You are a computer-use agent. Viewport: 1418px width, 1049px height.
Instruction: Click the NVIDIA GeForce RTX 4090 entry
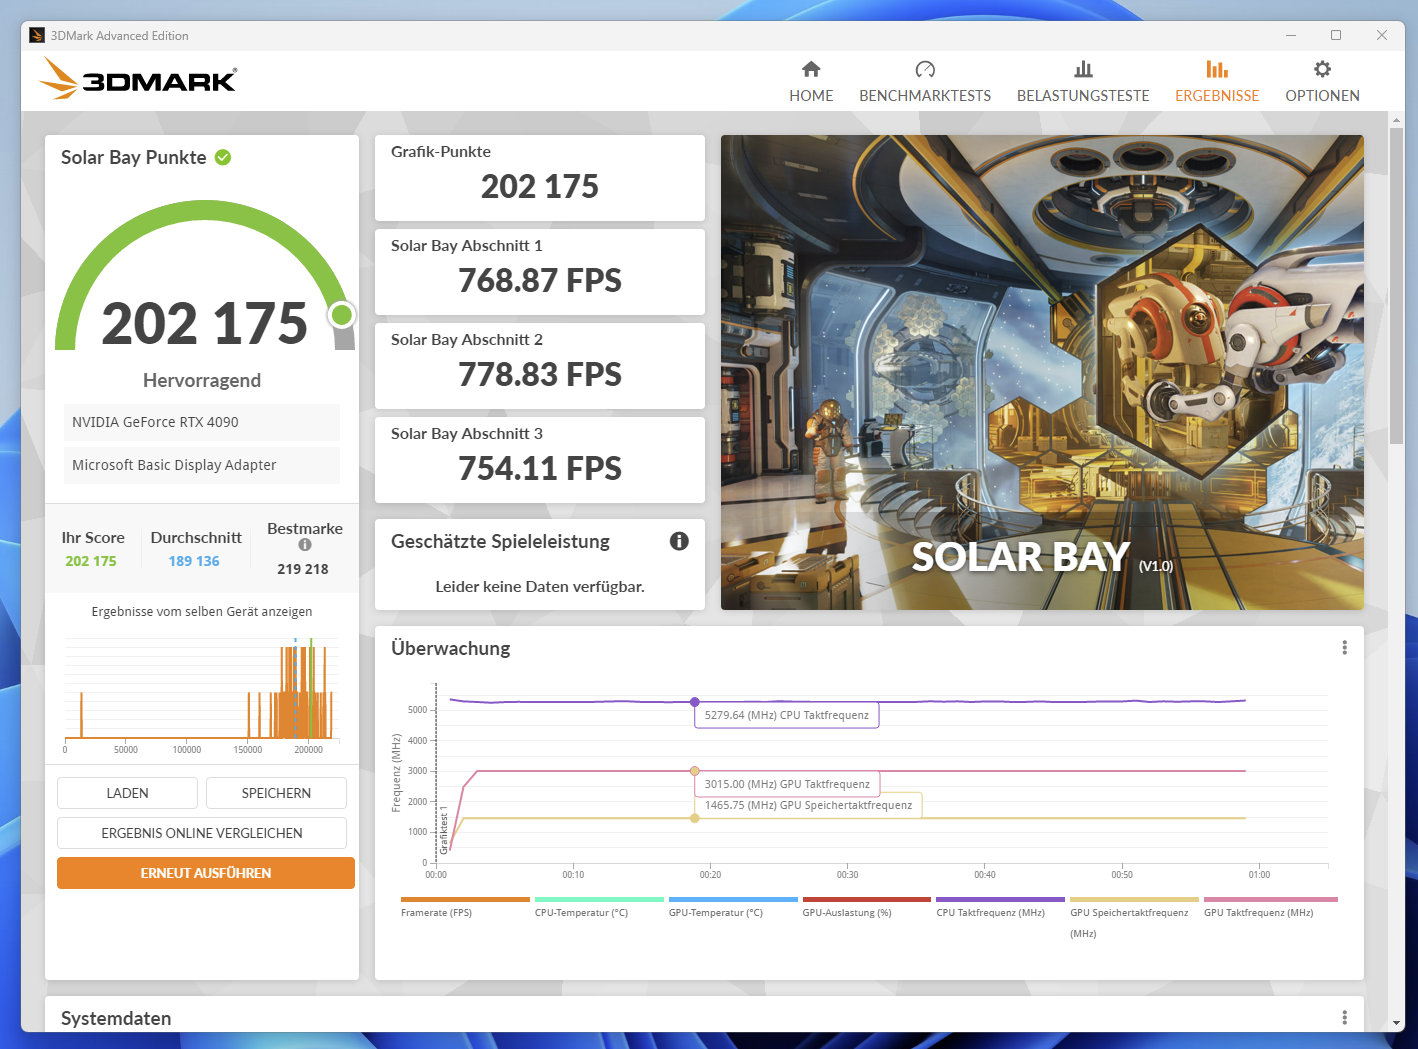202,422
